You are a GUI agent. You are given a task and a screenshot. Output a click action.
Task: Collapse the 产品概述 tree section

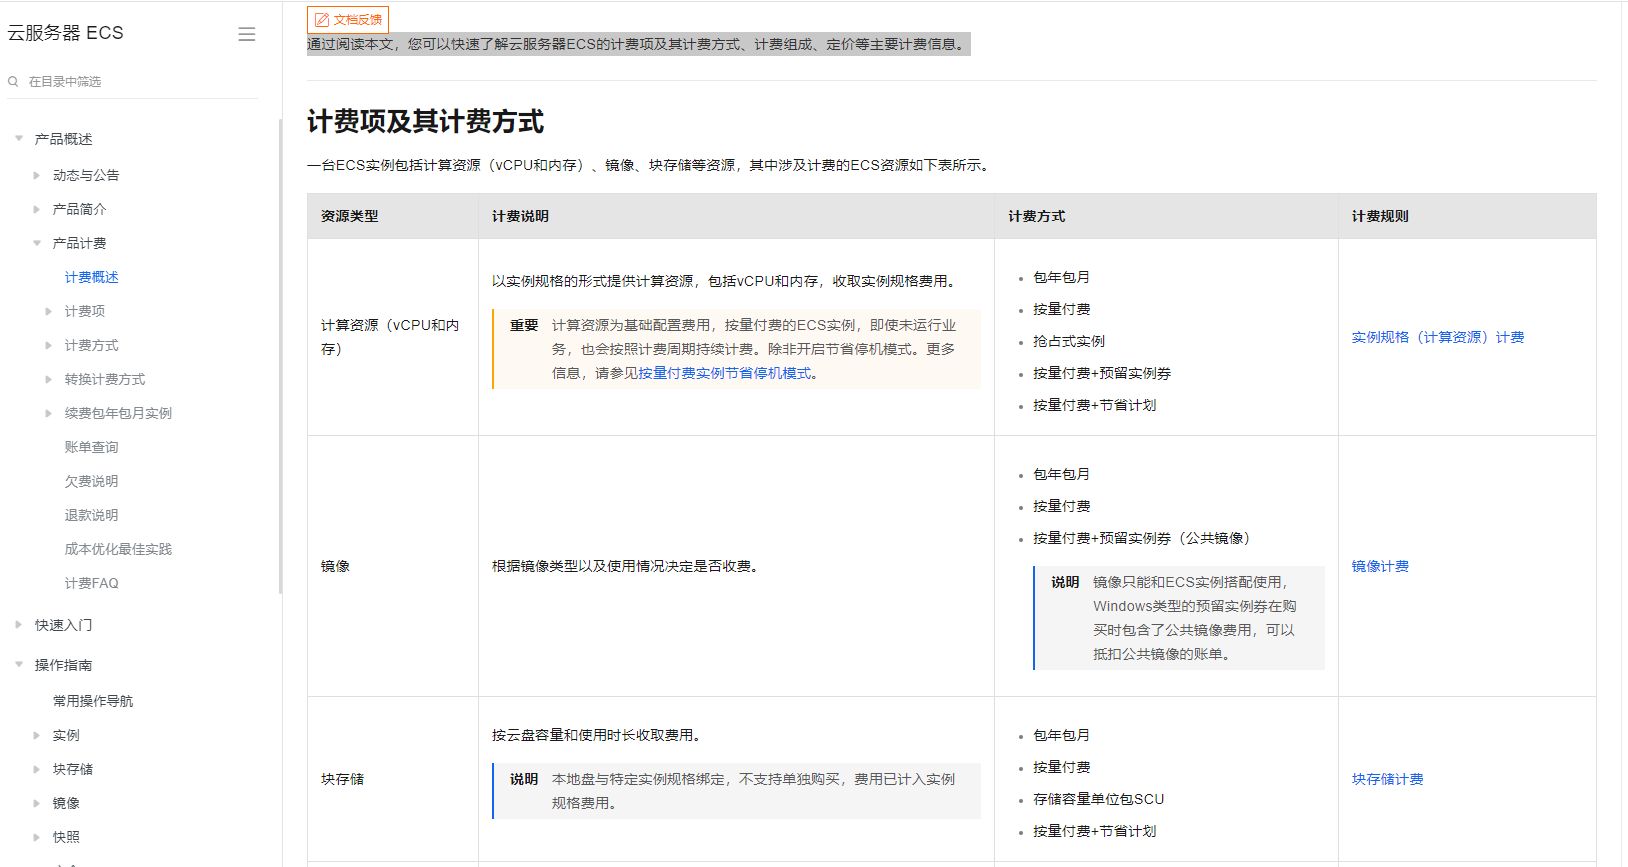pos(19,139)
